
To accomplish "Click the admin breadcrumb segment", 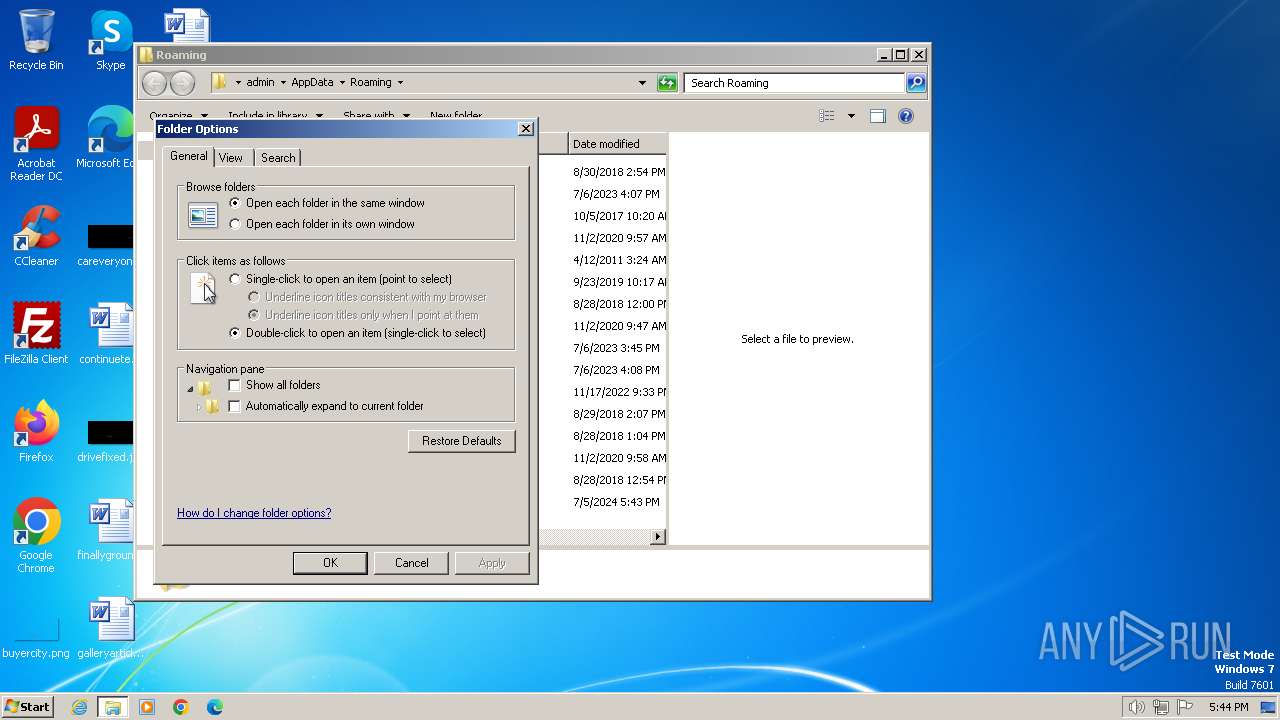I will [x=260, y=83].
